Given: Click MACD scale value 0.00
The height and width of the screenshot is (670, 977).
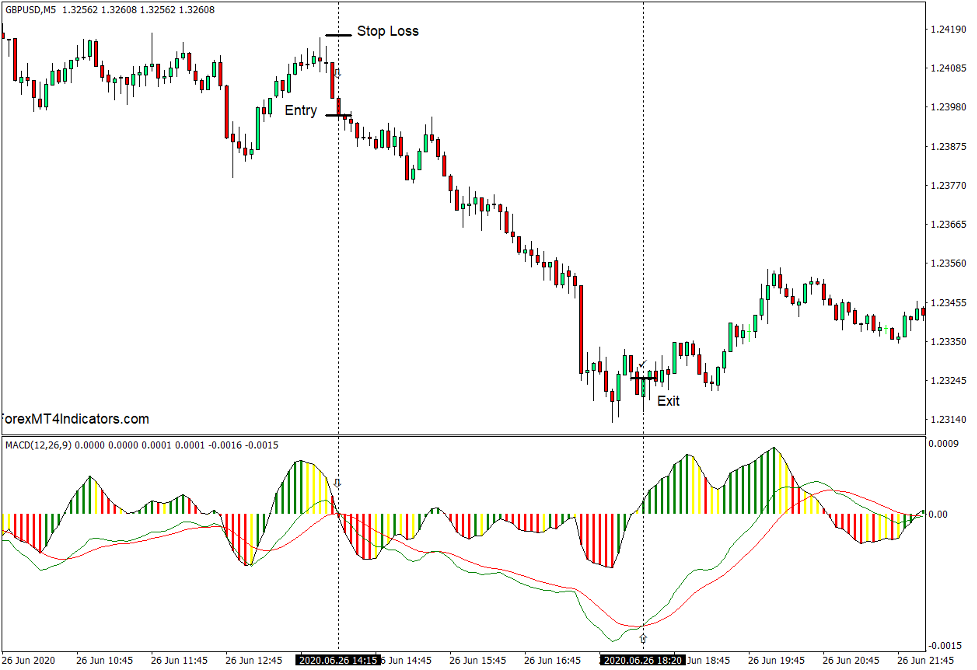Looking at the screenshot, I should click(x=938, y=514).
